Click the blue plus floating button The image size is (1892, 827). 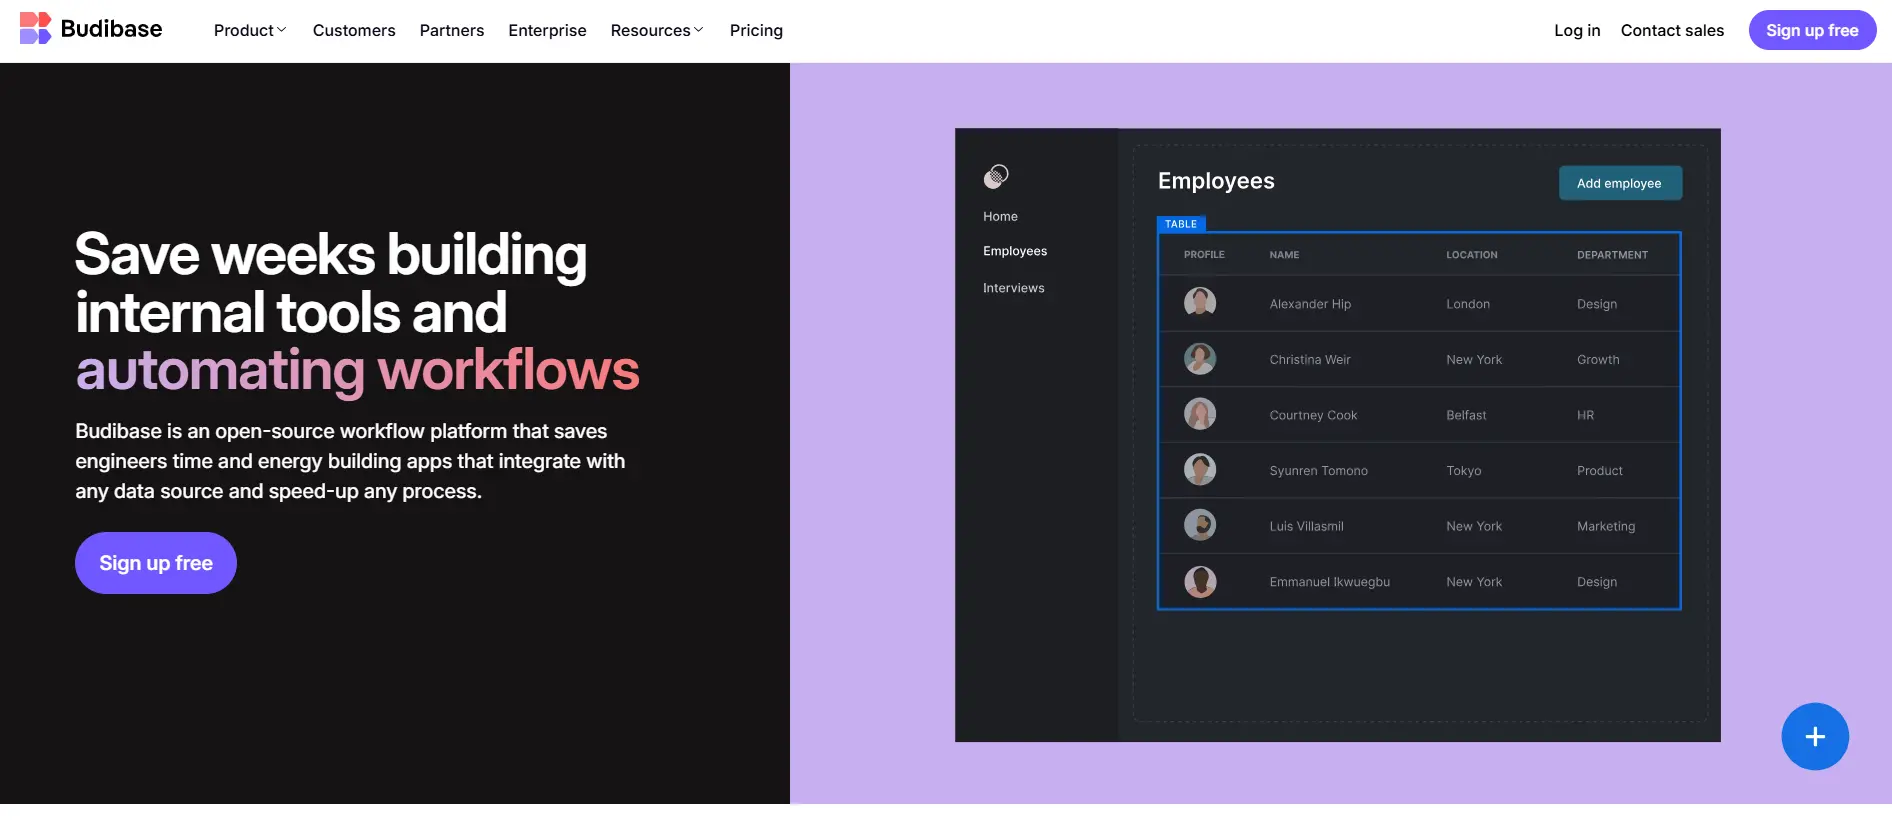(x=1814, y=736)
